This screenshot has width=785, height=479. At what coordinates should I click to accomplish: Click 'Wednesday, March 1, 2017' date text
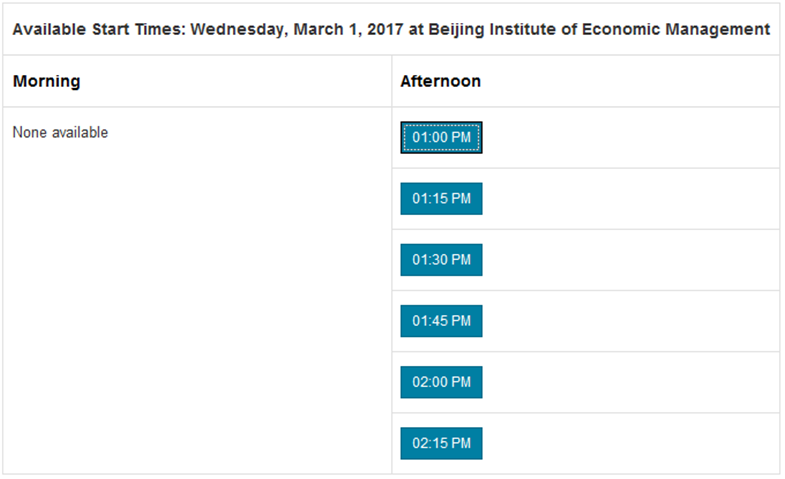point(297,29)
